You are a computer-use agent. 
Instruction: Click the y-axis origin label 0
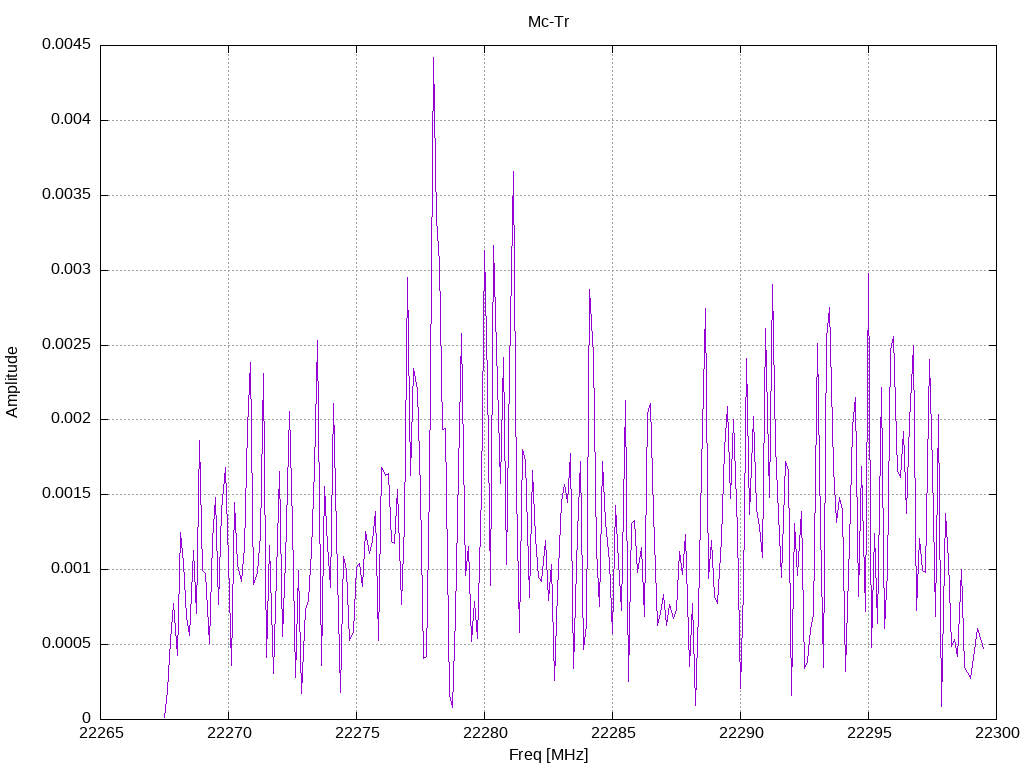(87, 719)
